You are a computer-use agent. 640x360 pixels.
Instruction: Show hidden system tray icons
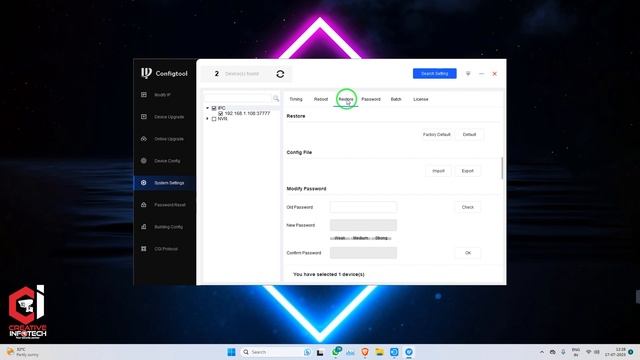(542, 352)
